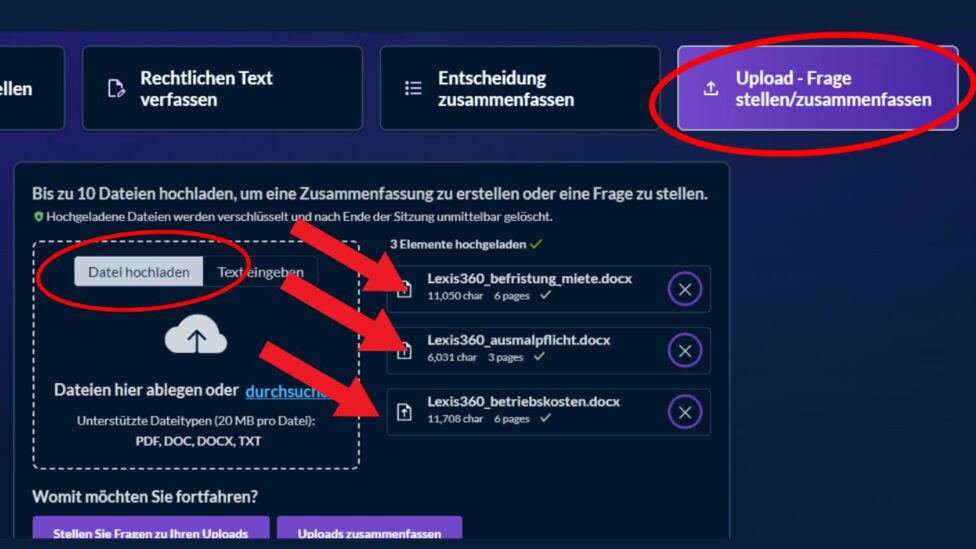
Task: Select the Upload - Frage stellen/zusammenfassen tab
Action: coord(817,88)
